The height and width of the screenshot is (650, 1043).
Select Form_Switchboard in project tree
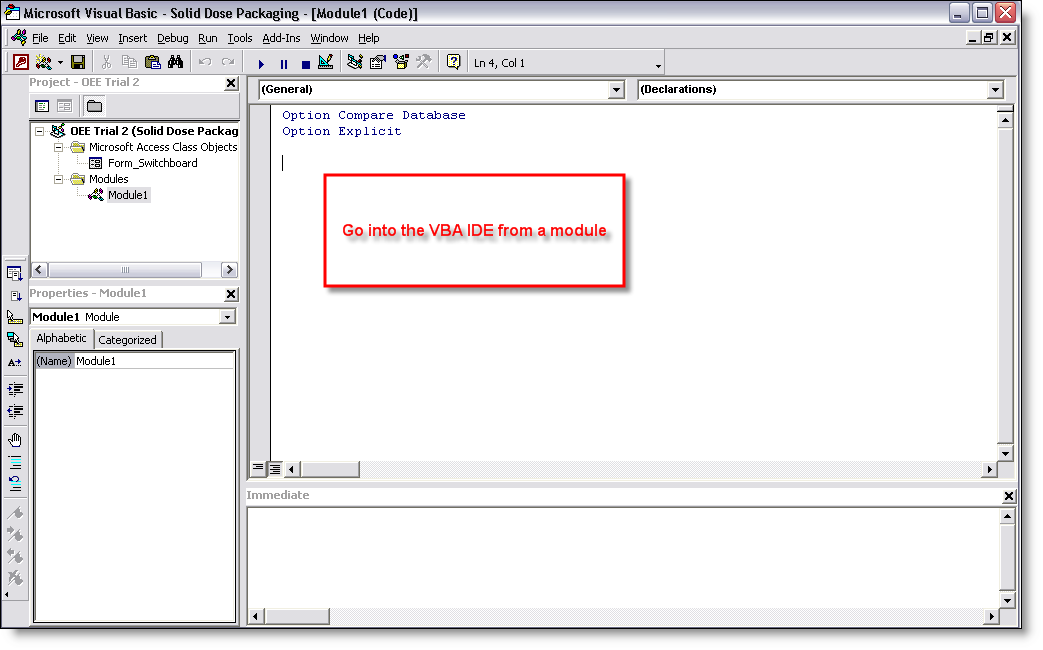coord(152,163)
